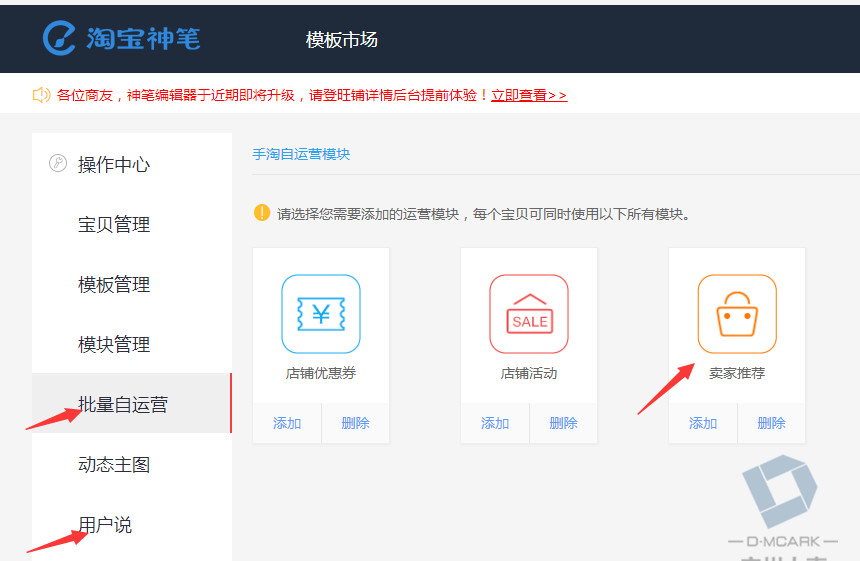
Task: Click the 店铺优惠券 label
Action: pos(321,373)
